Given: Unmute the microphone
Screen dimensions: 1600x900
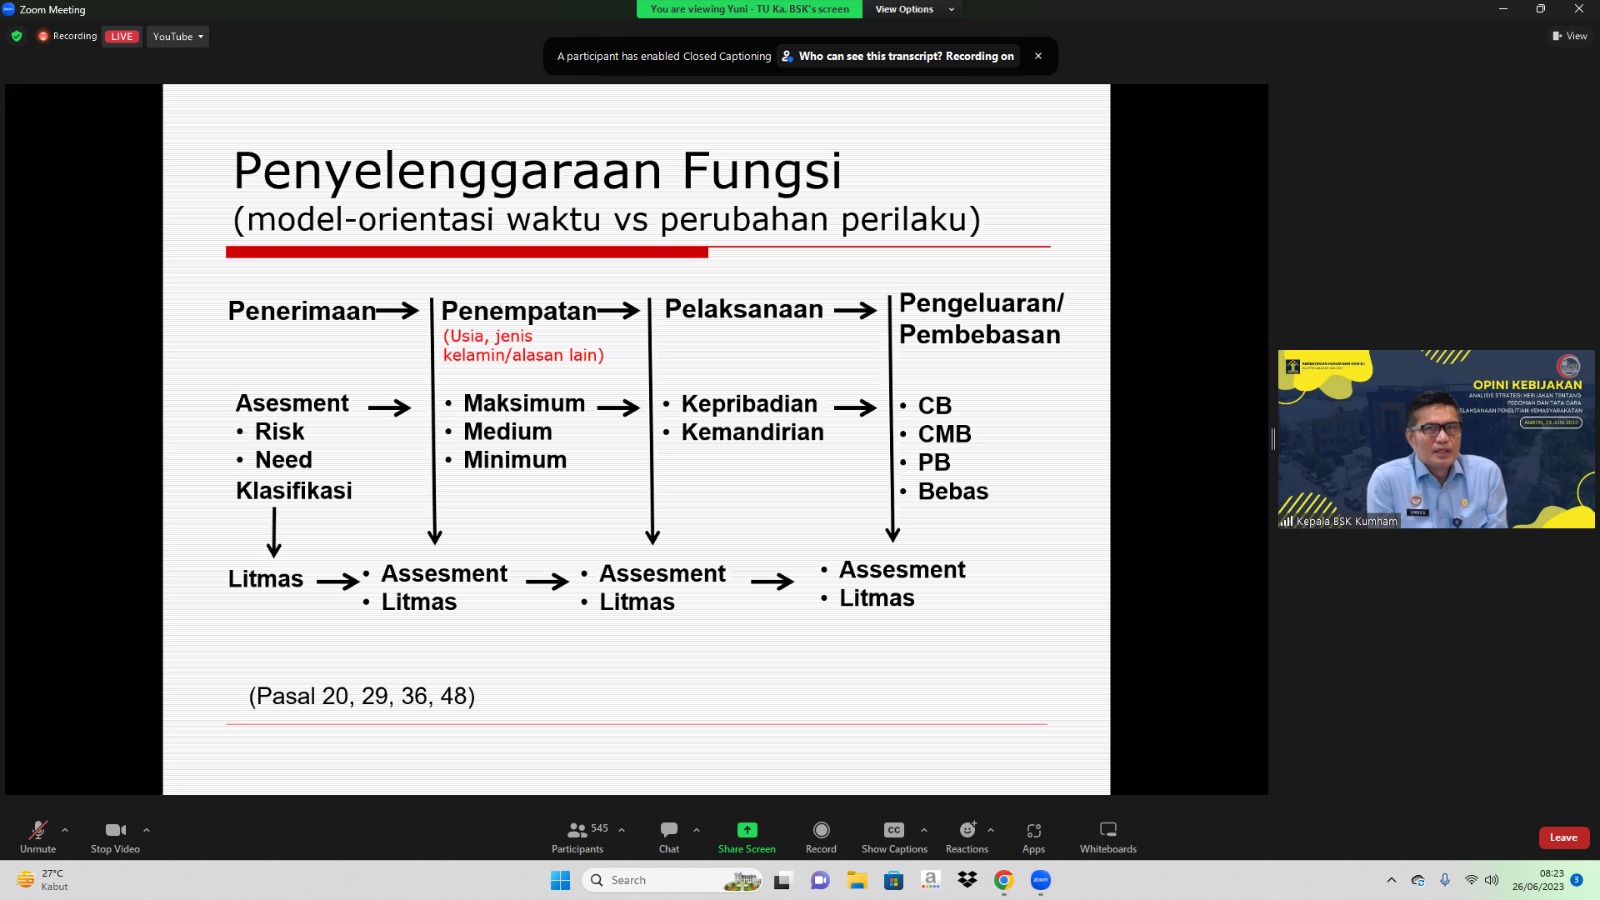Looking at the screenshot, I should pos(38,830).
